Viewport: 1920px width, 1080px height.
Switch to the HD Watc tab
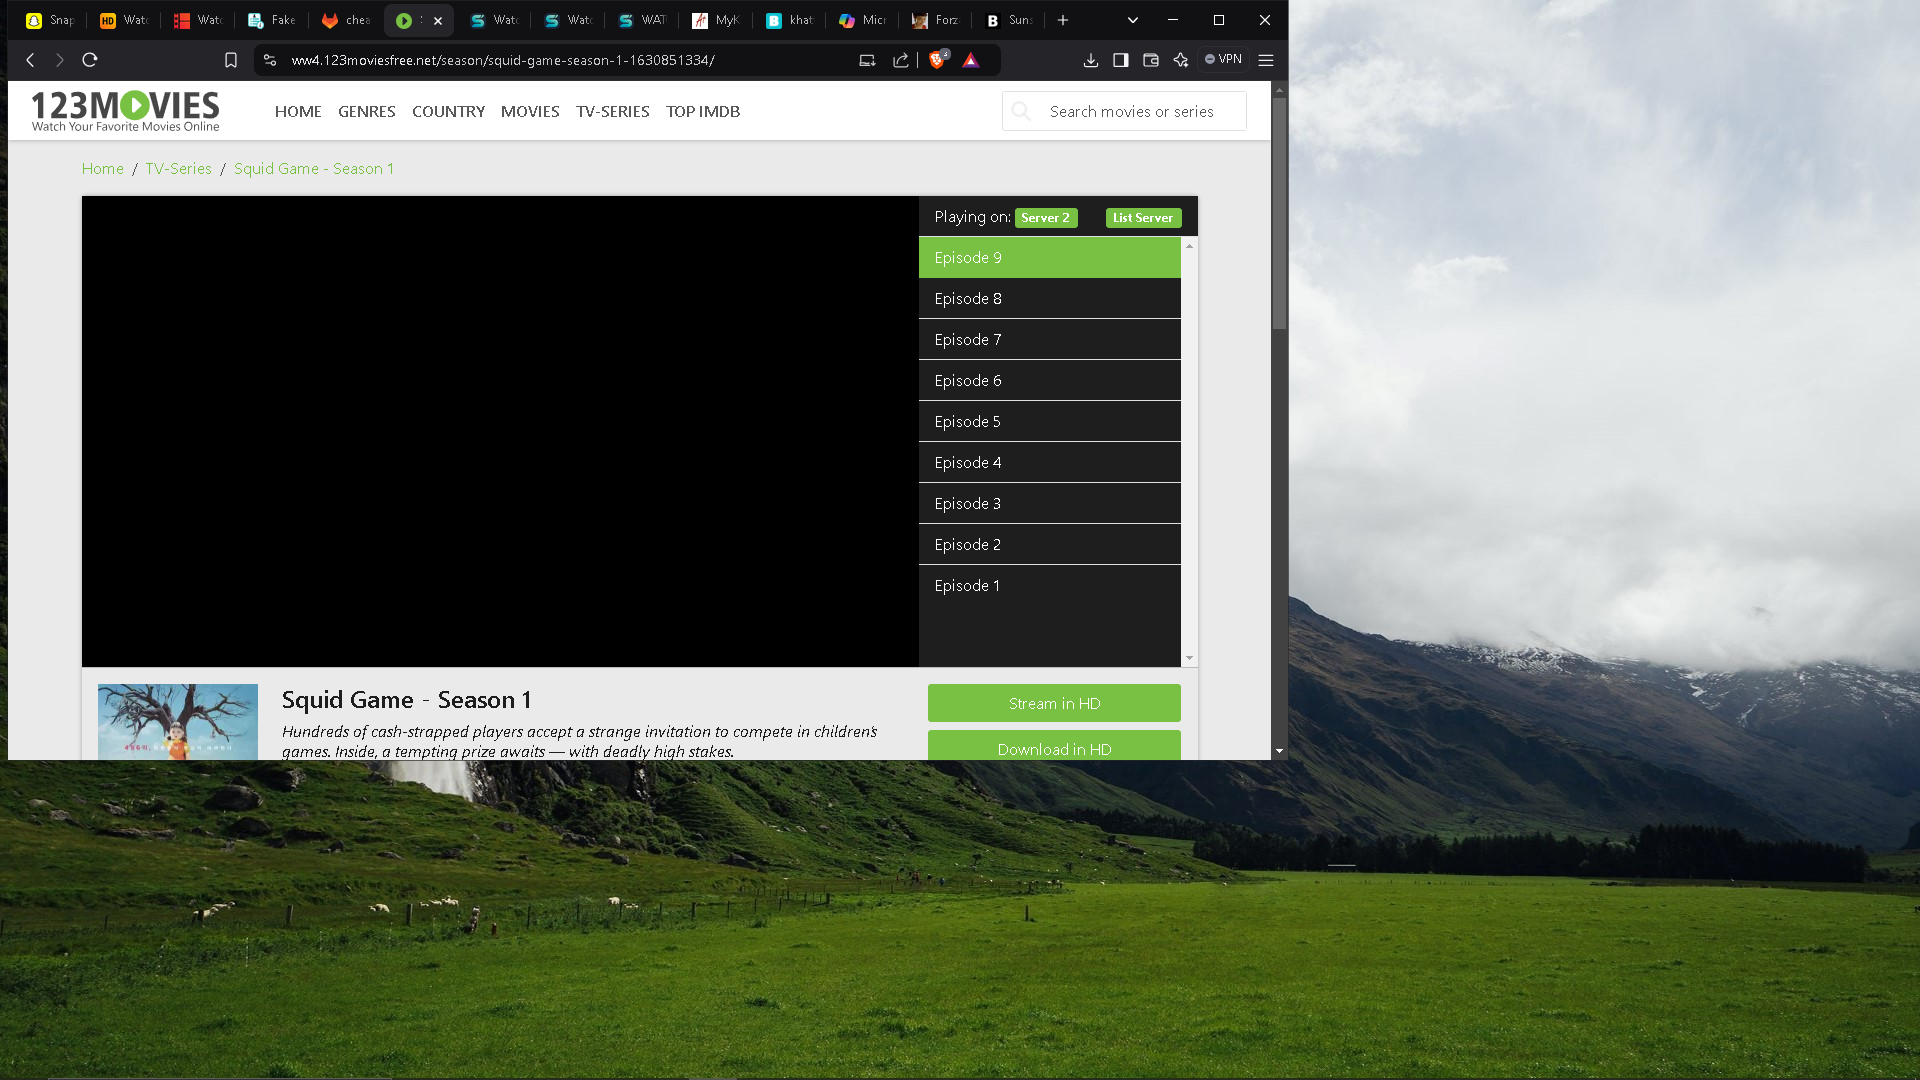(124, 20)
